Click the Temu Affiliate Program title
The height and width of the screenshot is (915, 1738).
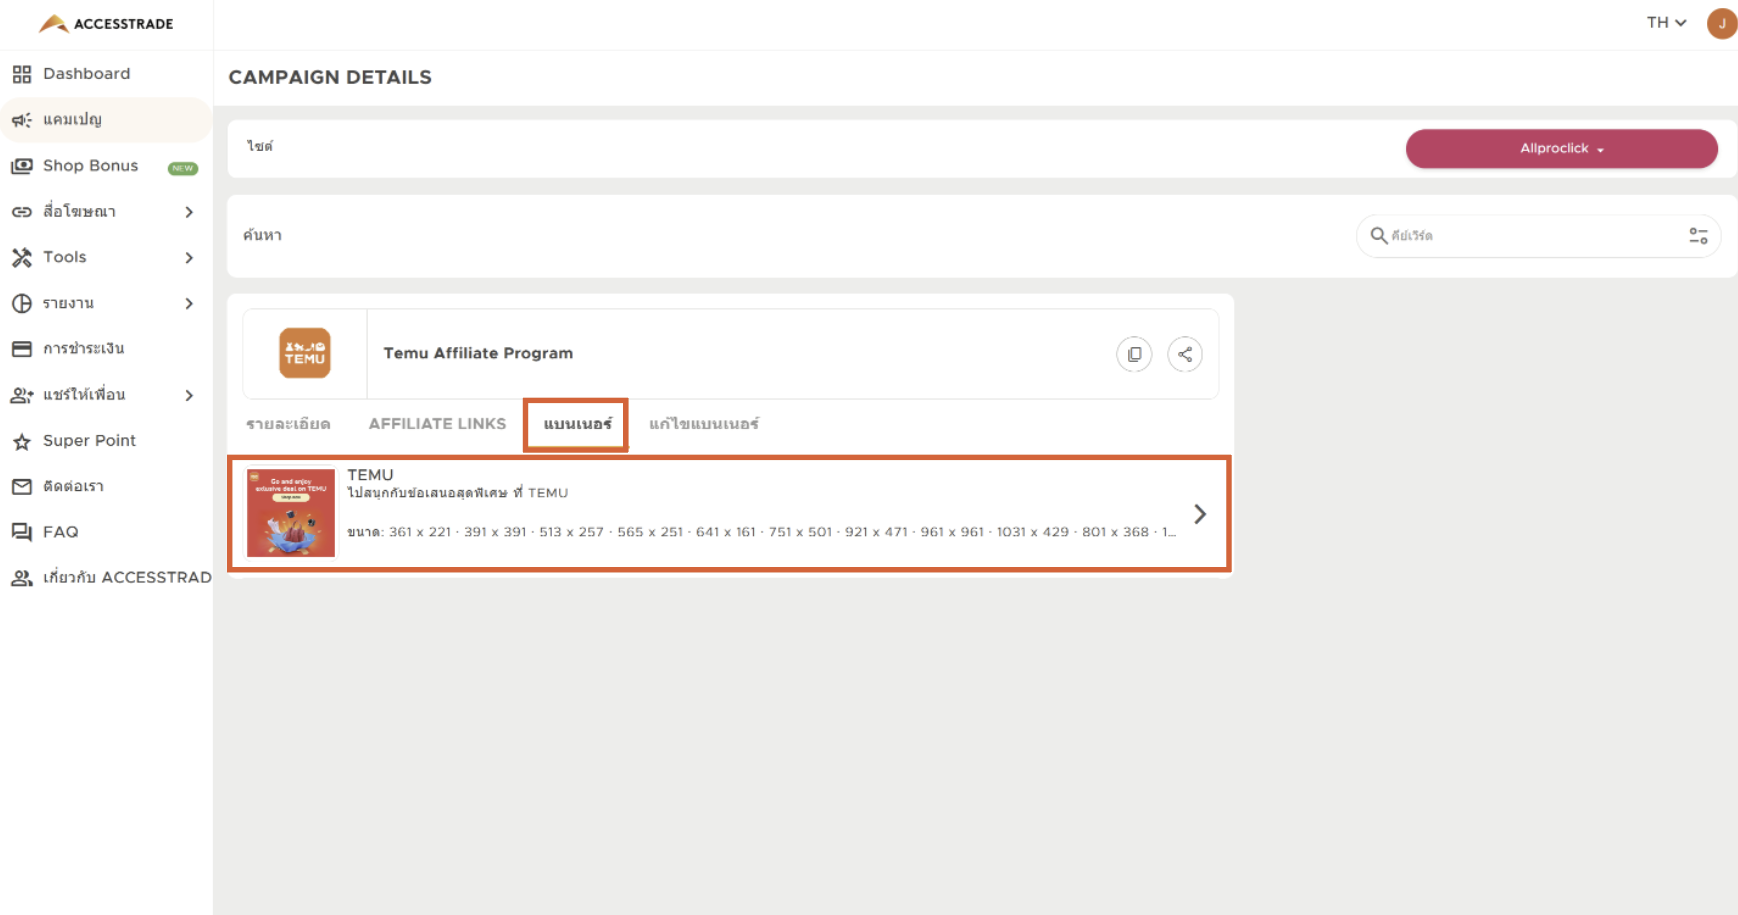[478, 353]
